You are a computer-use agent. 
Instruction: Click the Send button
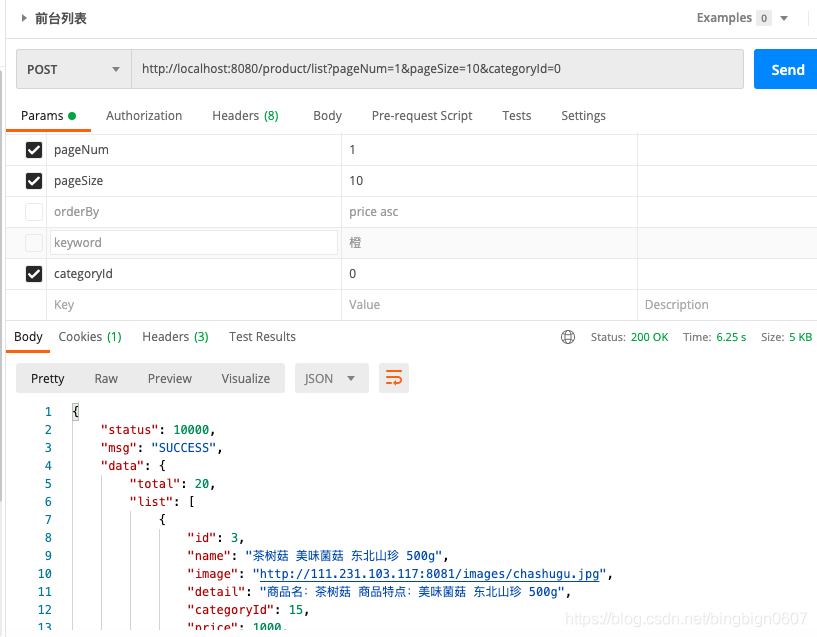[787, 69]
